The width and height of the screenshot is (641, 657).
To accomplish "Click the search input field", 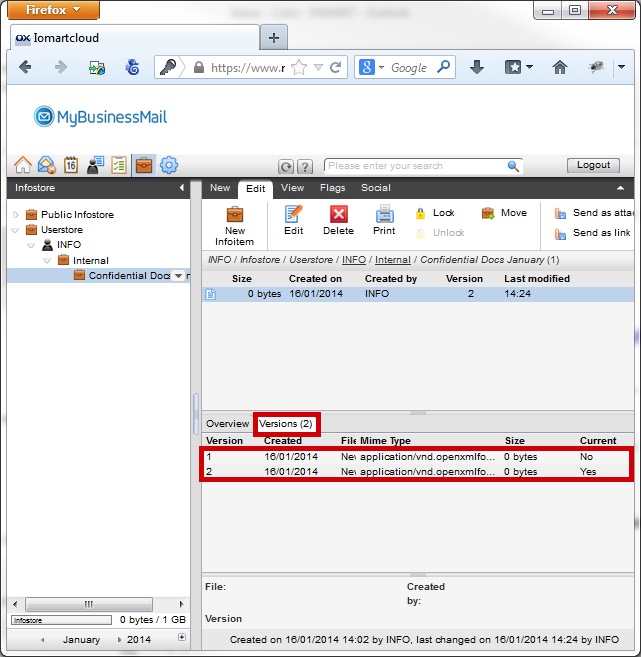I will coord(416,166).
